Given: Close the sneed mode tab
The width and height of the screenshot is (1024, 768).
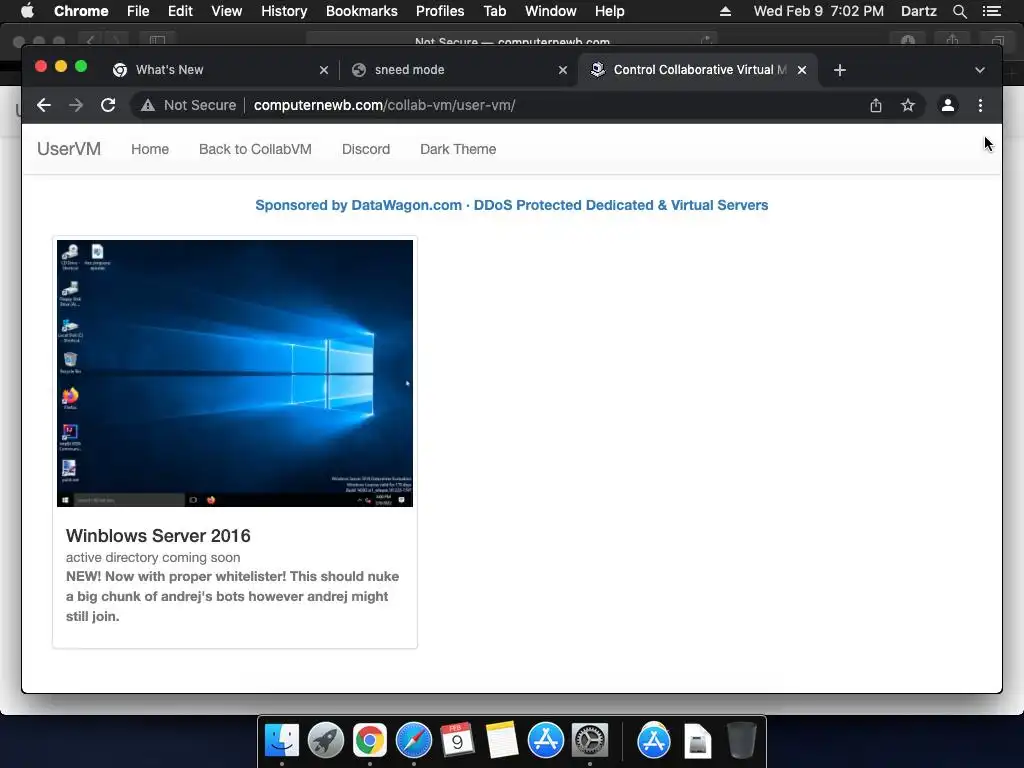Looking at the screenshot, I should [563, 70].
